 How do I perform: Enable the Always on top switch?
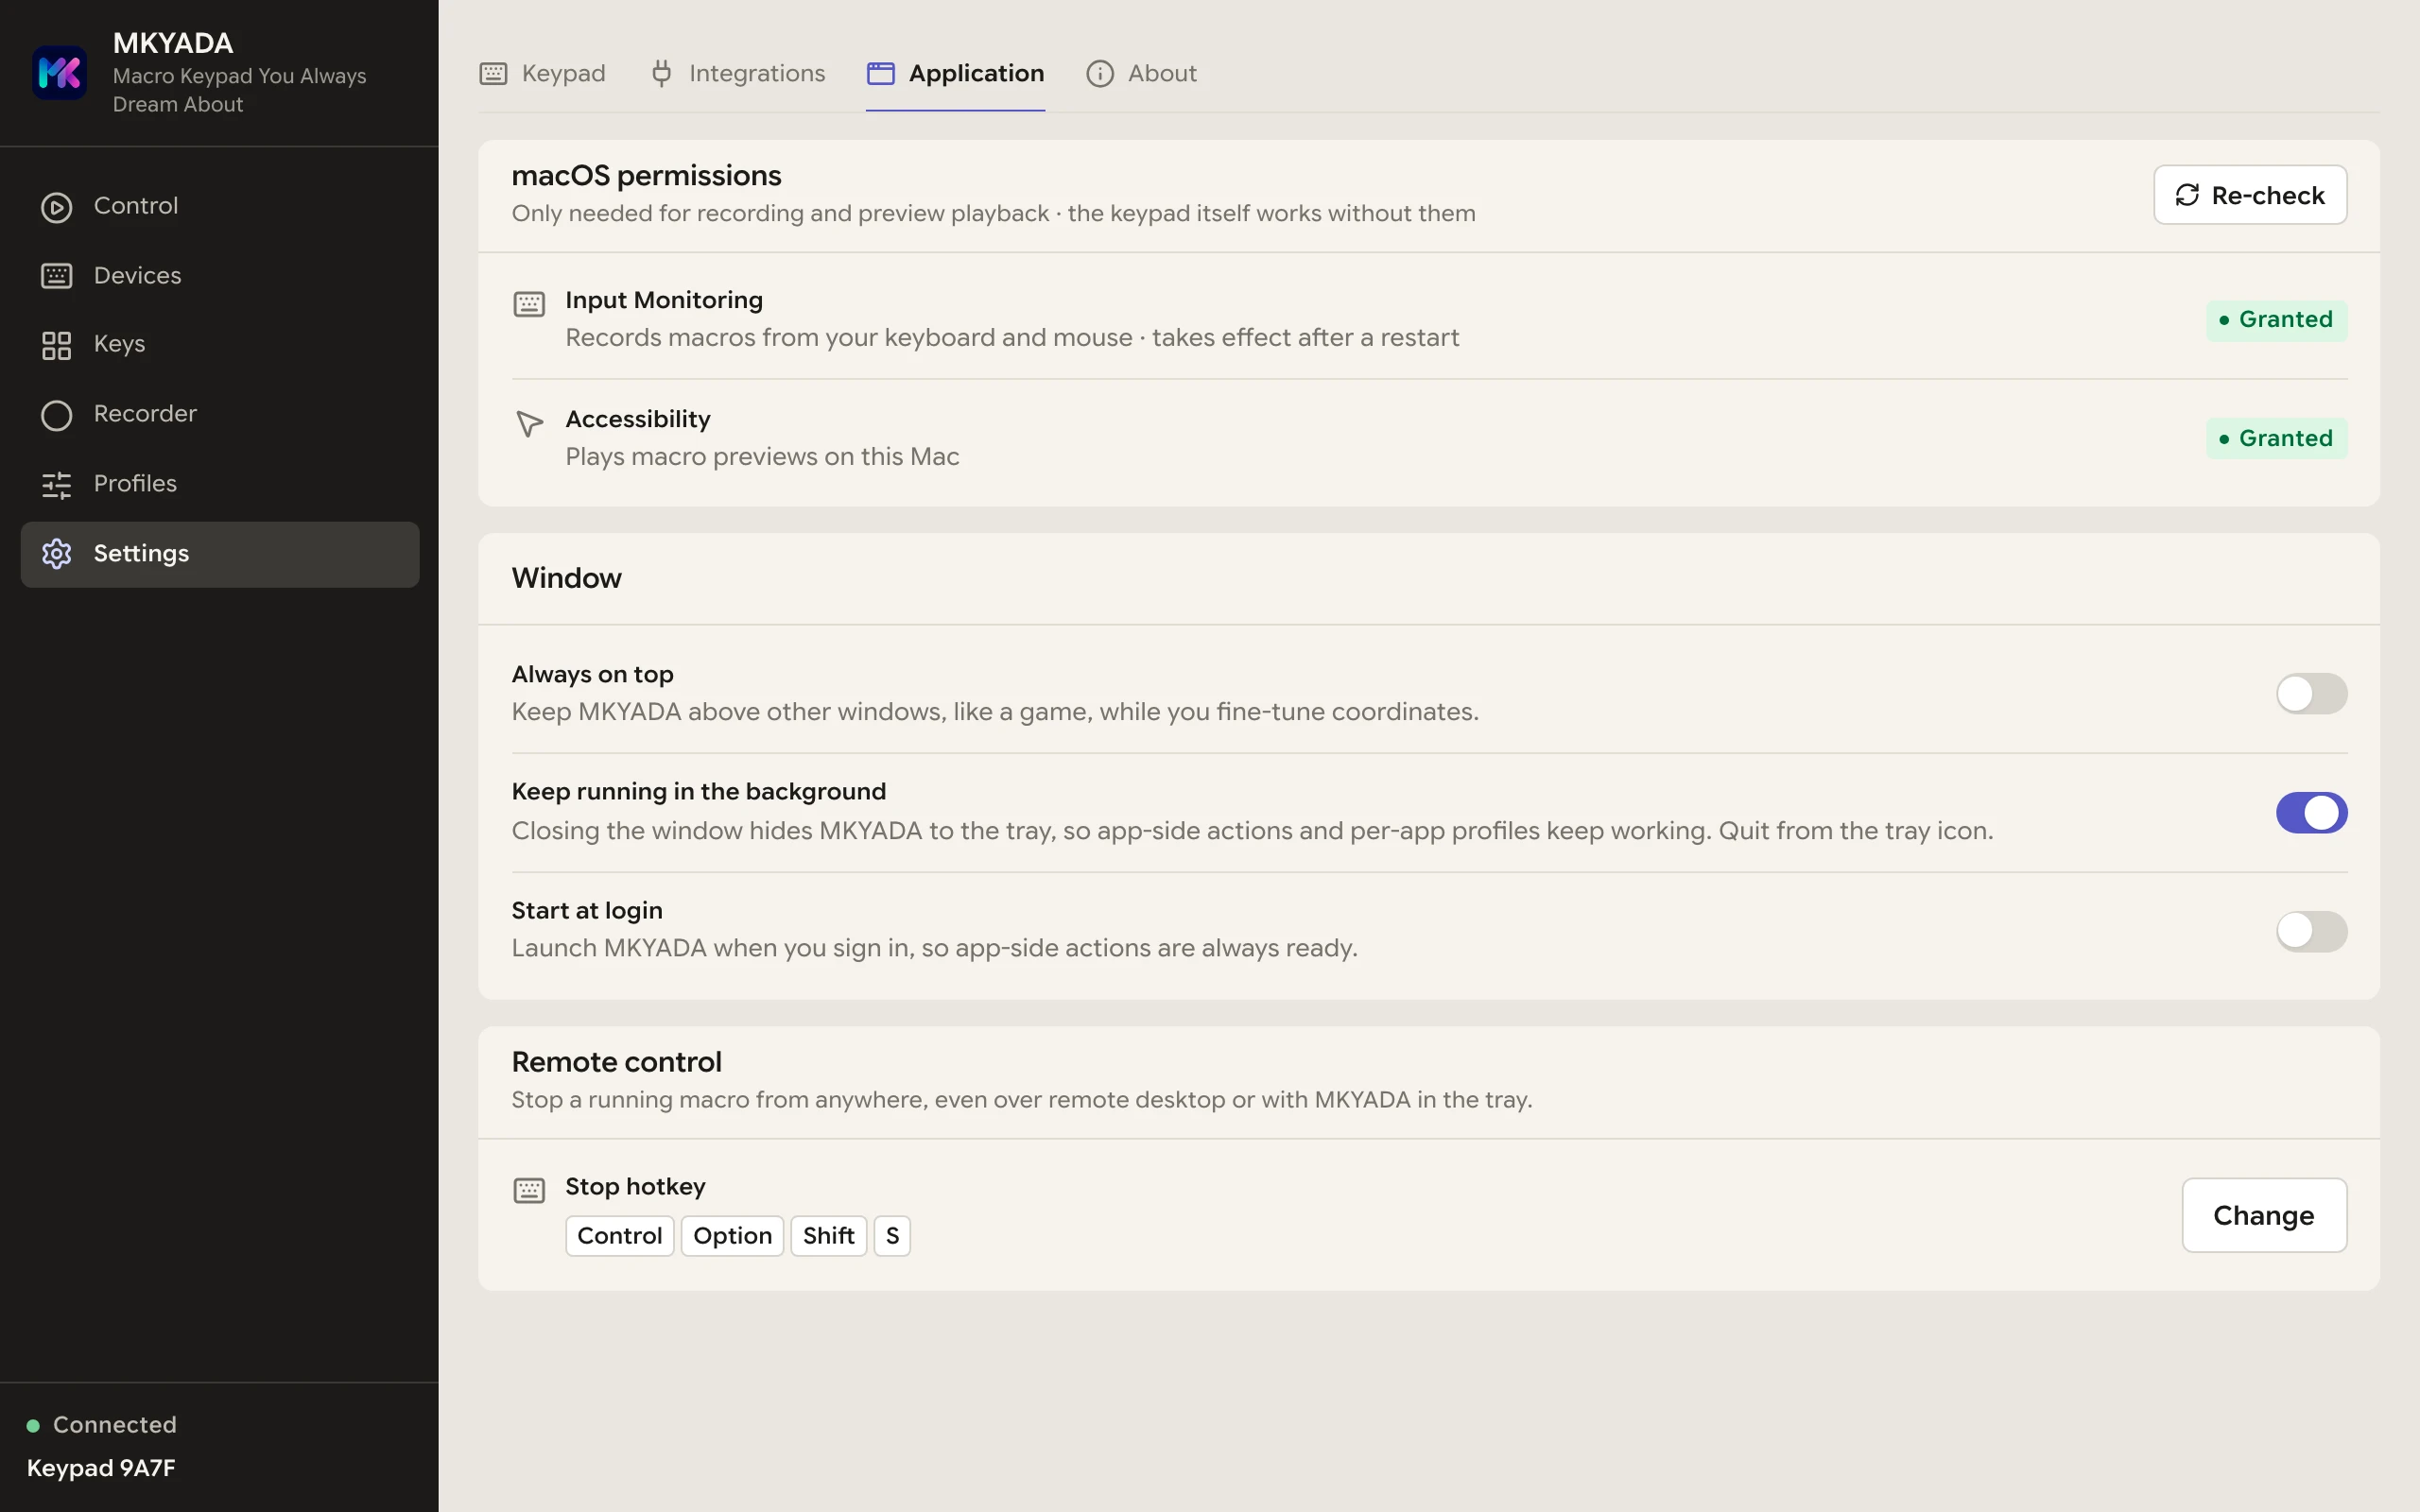[2311, 693]
